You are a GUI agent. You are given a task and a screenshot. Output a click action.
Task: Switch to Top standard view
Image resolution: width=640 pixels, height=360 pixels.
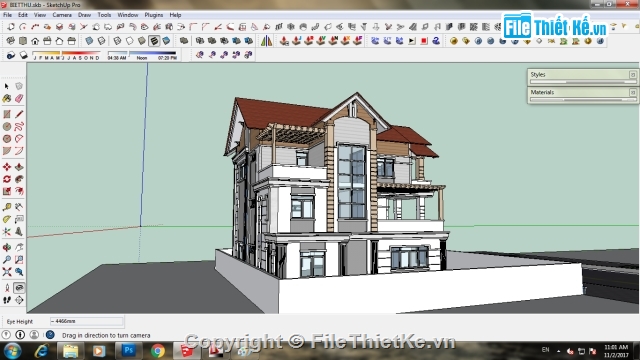coord(23,41)
